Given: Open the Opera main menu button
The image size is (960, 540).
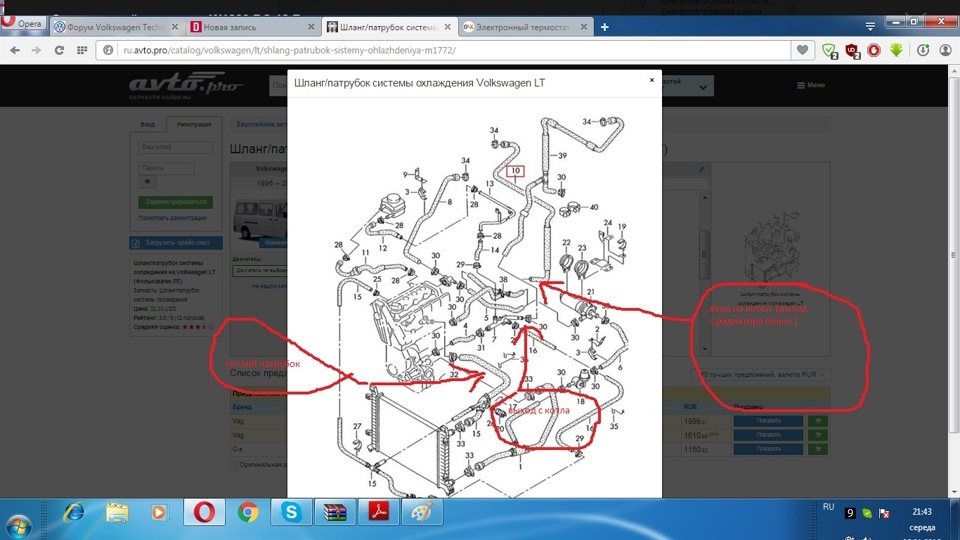Looking at the screenshot, I should (23, 23).
